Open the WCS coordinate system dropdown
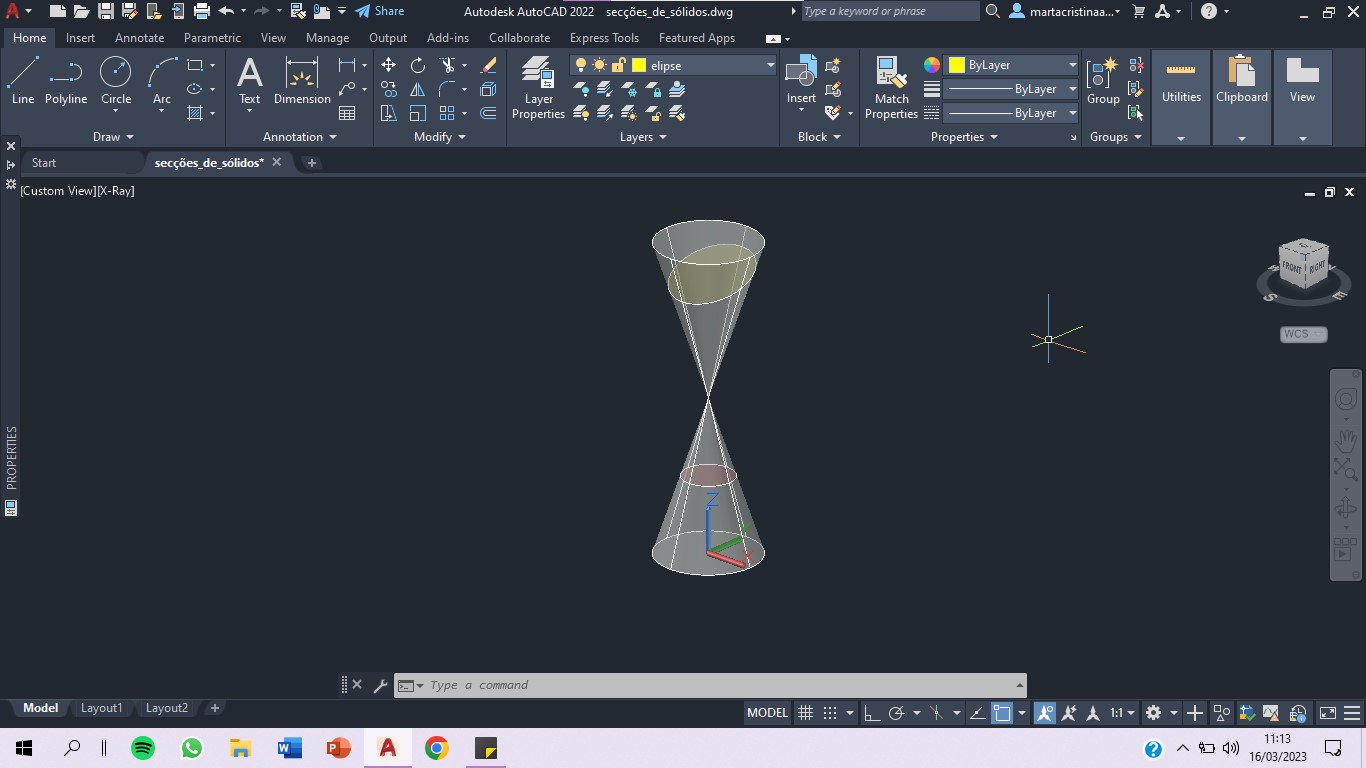The height and width of the screenshot is (768, 1366). 1303,334
